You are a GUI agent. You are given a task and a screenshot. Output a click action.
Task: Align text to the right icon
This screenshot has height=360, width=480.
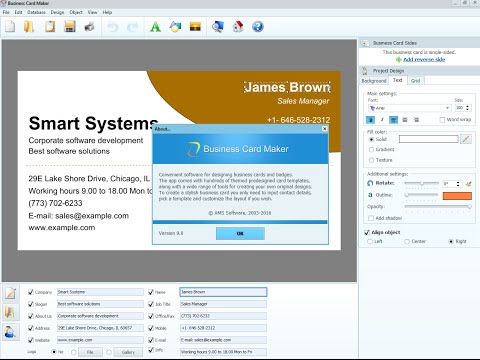tap(416, 120)
